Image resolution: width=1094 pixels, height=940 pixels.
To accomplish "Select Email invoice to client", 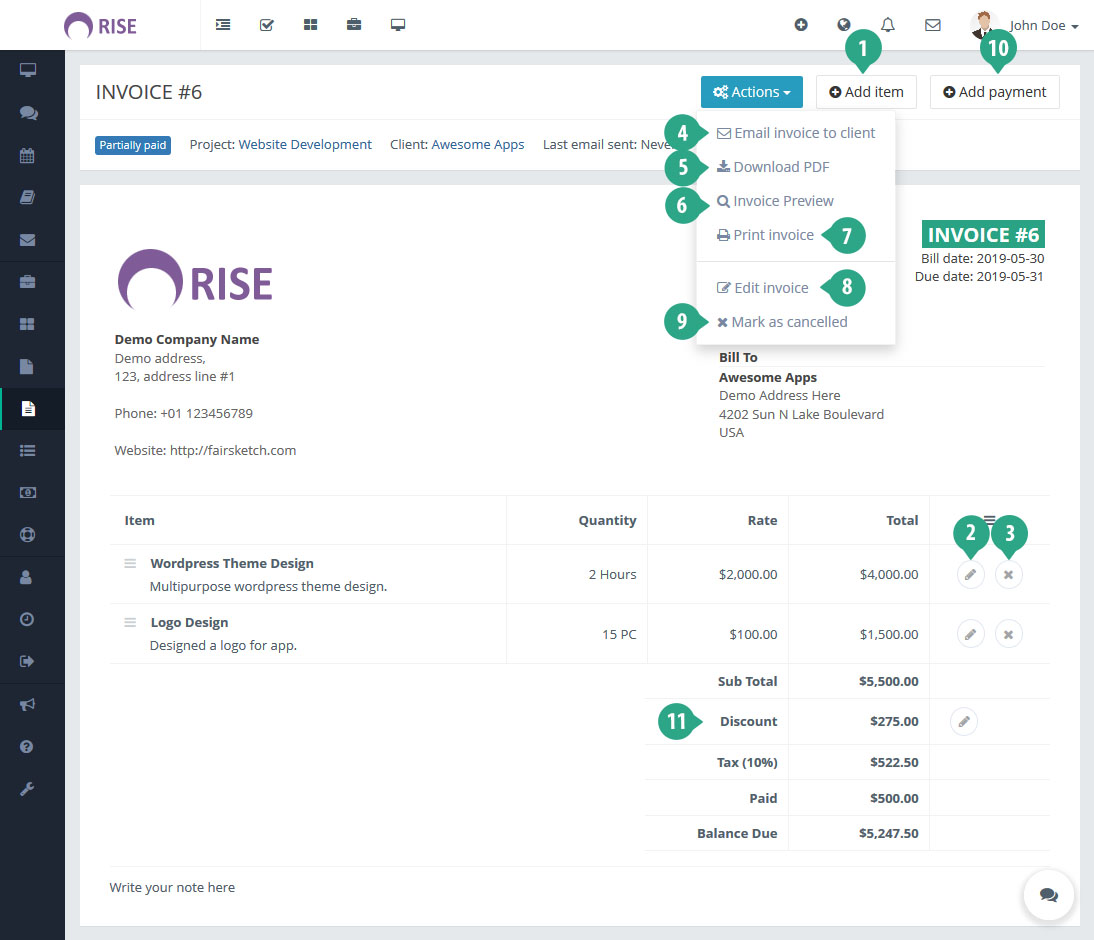I will click(805, 132).
